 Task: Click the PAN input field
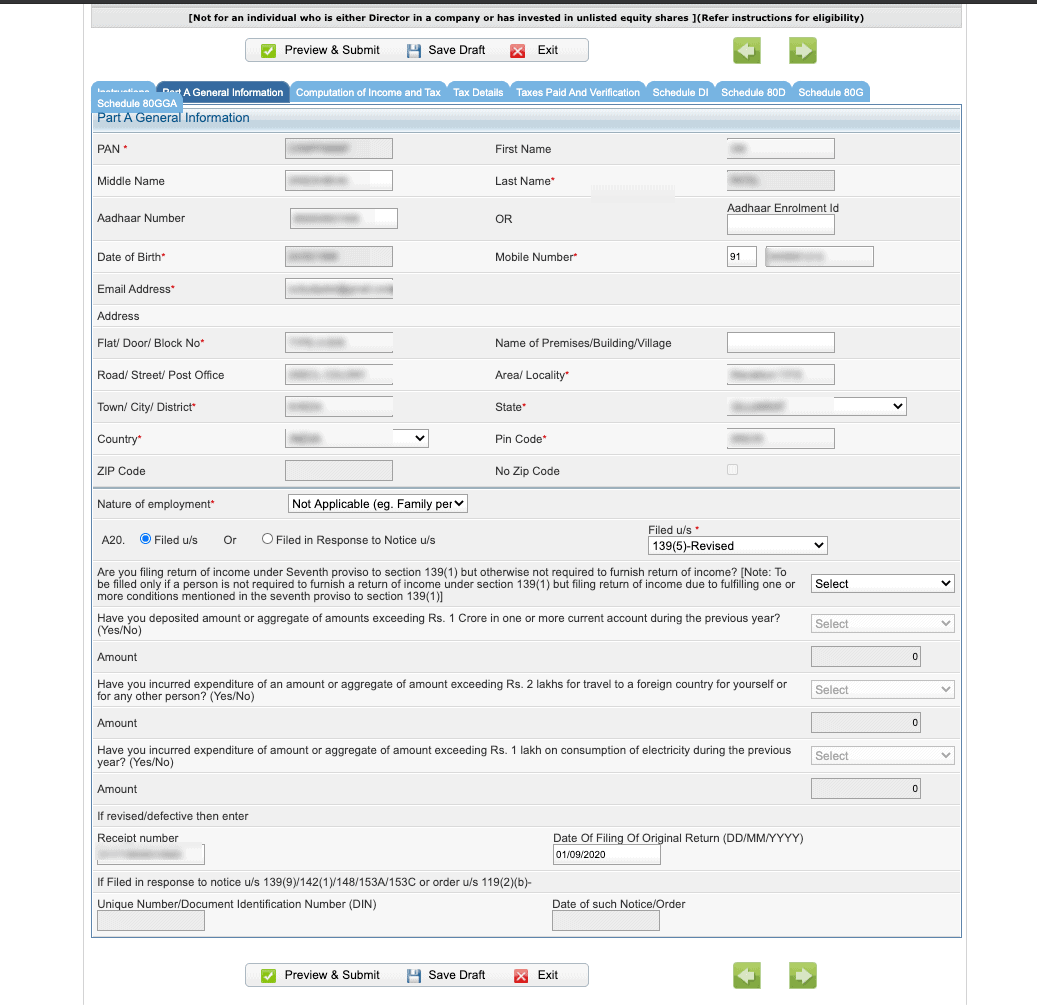pos(339,149)
